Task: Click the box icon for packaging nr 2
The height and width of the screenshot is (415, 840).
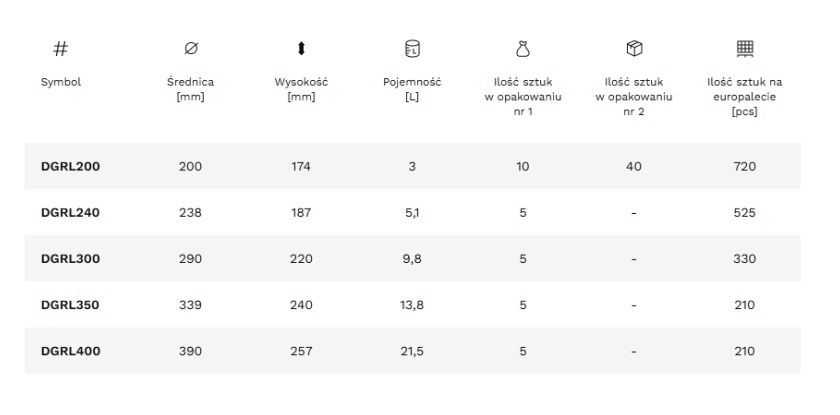Action: (x=634, y=48)
